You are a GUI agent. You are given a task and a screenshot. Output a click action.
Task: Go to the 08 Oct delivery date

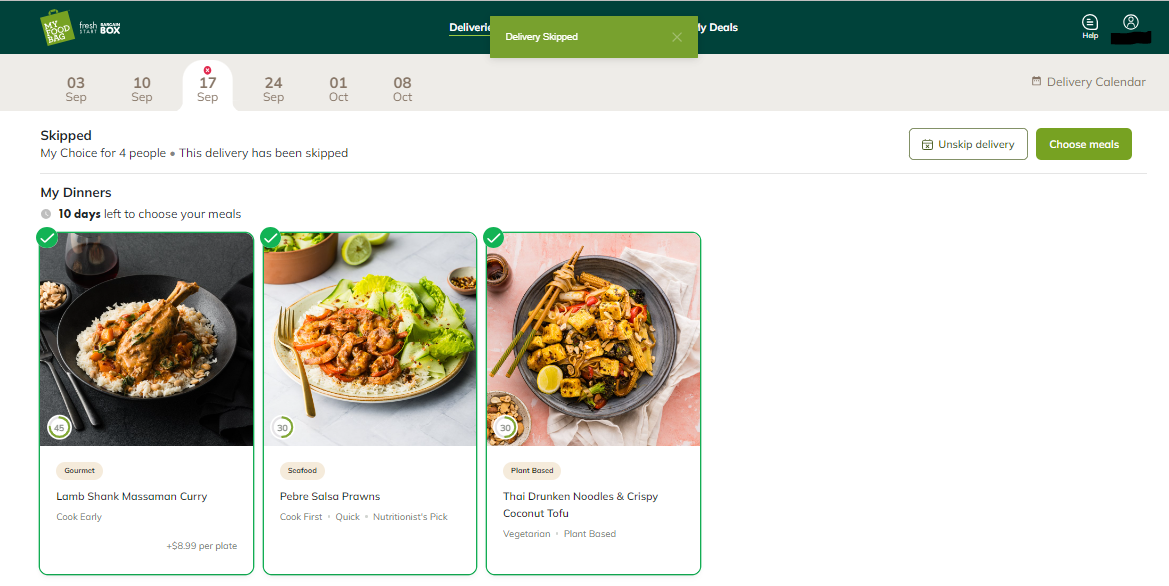[402, 89]
